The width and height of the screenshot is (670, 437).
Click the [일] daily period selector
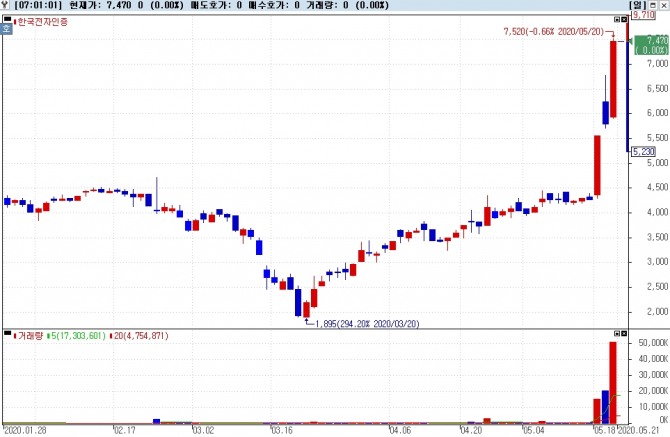point(638,5)
